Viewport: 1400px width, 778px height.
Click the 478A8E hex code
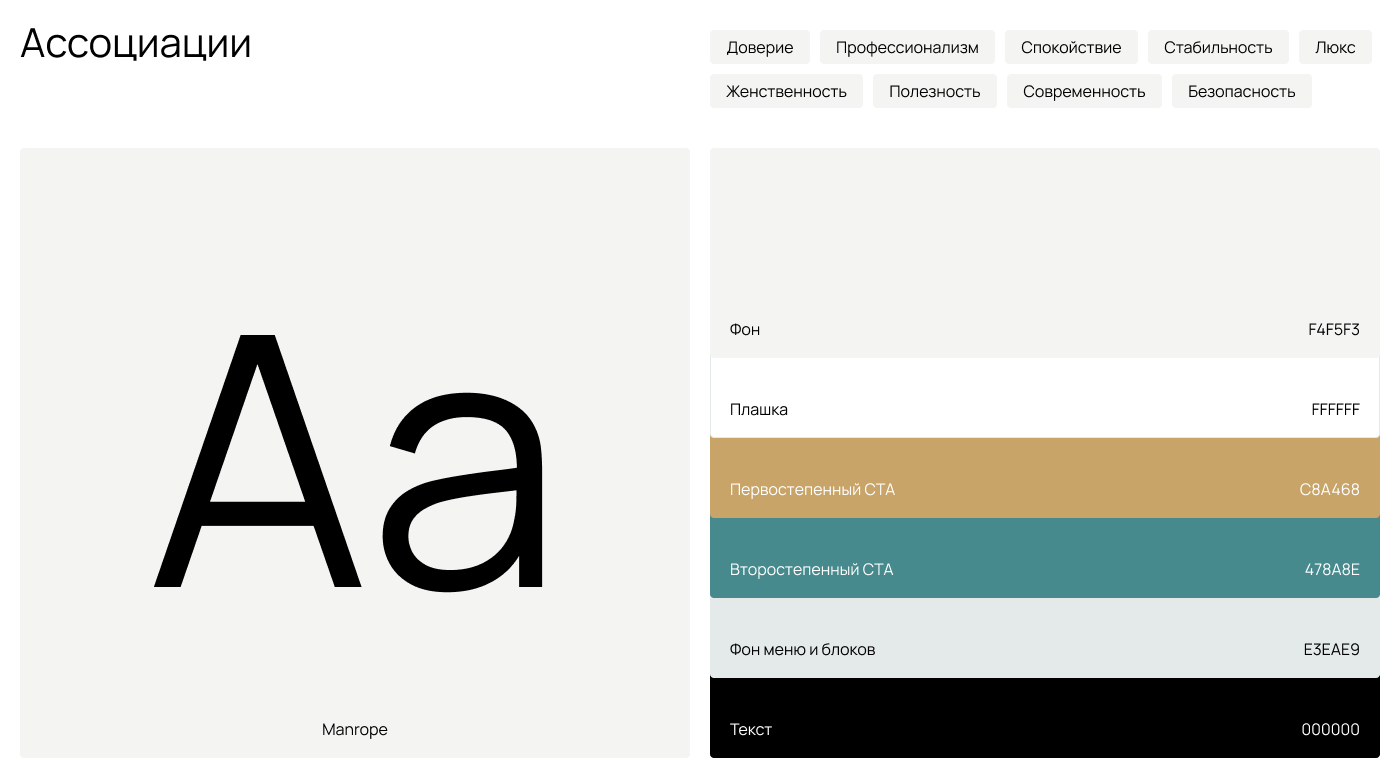(x=1331, y=570)
